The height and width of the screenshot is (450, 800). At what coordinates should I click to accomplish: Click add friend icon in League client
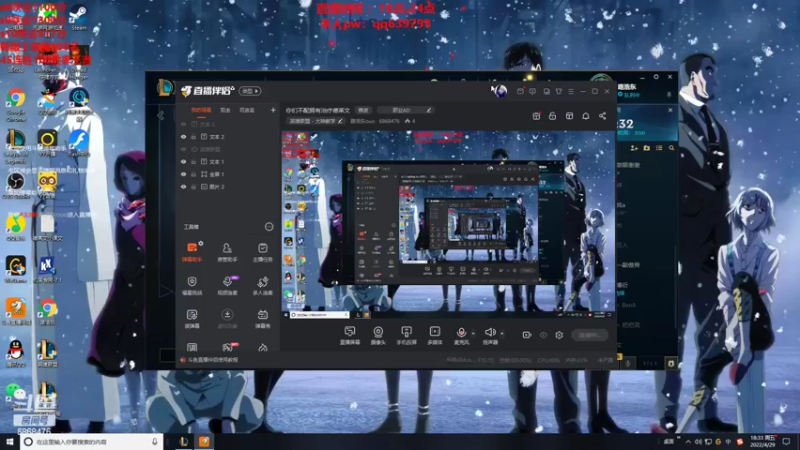tap(634, 148)
